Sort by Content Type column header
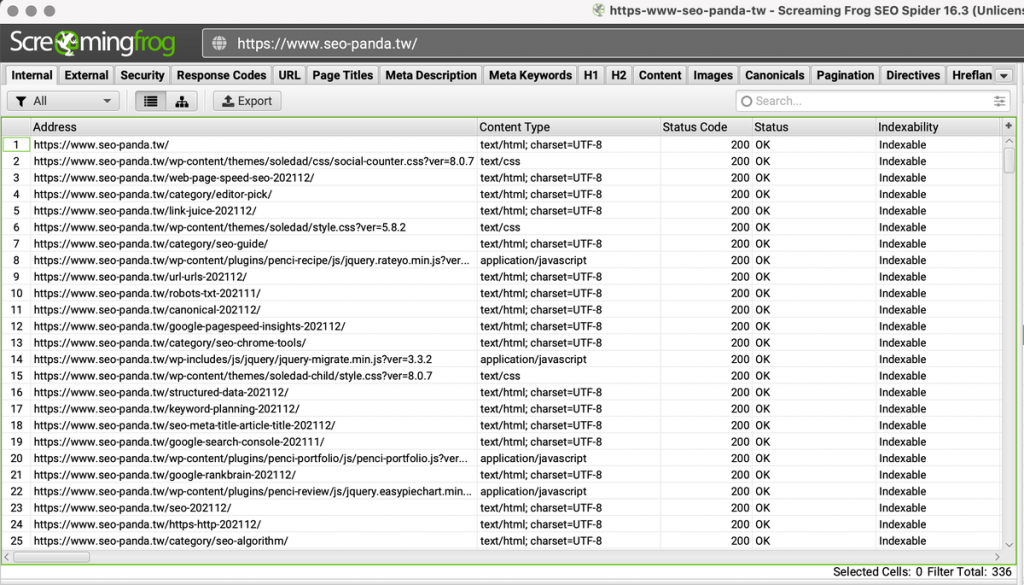1024x585 pixels. pyautogui.click(x=568, y=127)
